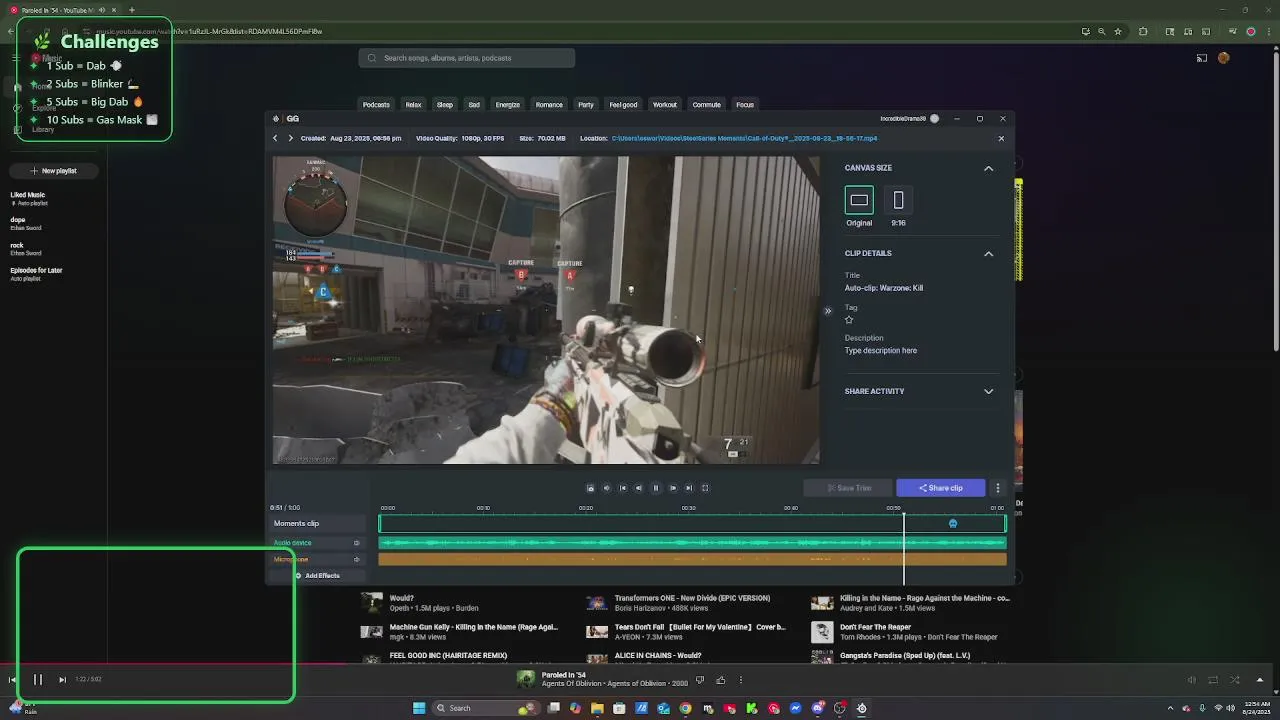Jump to clip end in GG player
This screenshot has width=1280, height=720.
(x=688, y=488)
